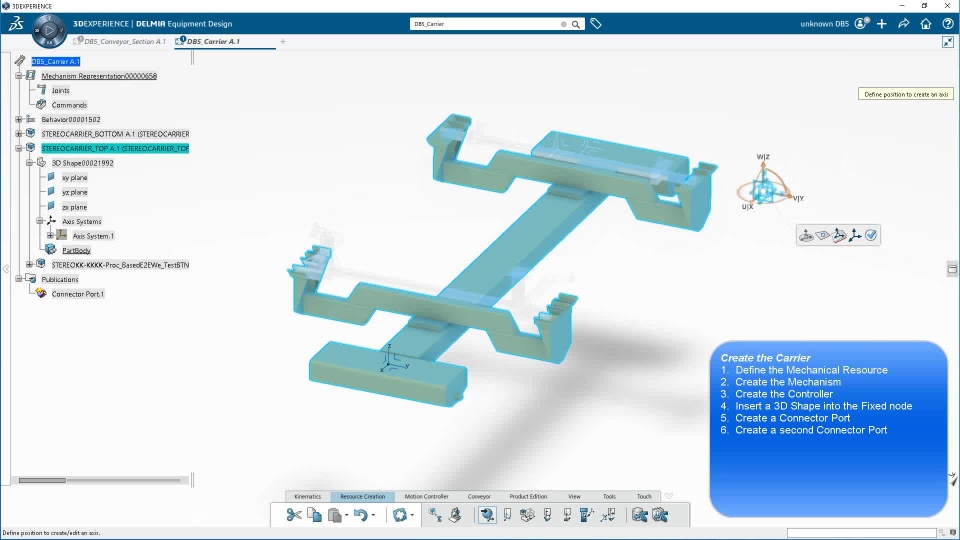Click the microscope-style resource icon
This screenshot has width=960, height=540.
(455, 515)
